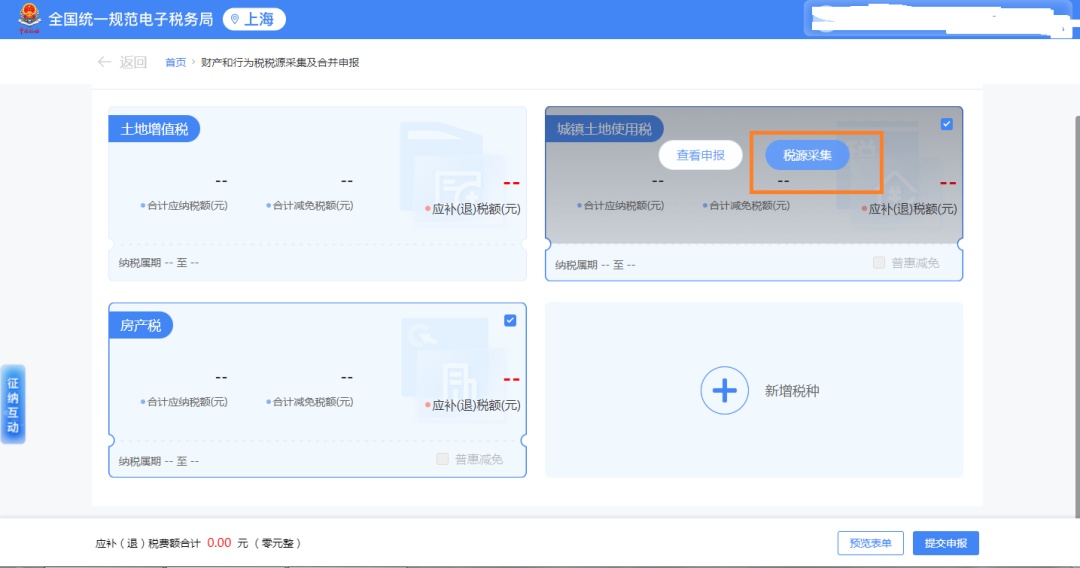Viewport: 1080px width, 568px height.
Task: Open the 上海 location selector
Action: (x=254, y=19)
